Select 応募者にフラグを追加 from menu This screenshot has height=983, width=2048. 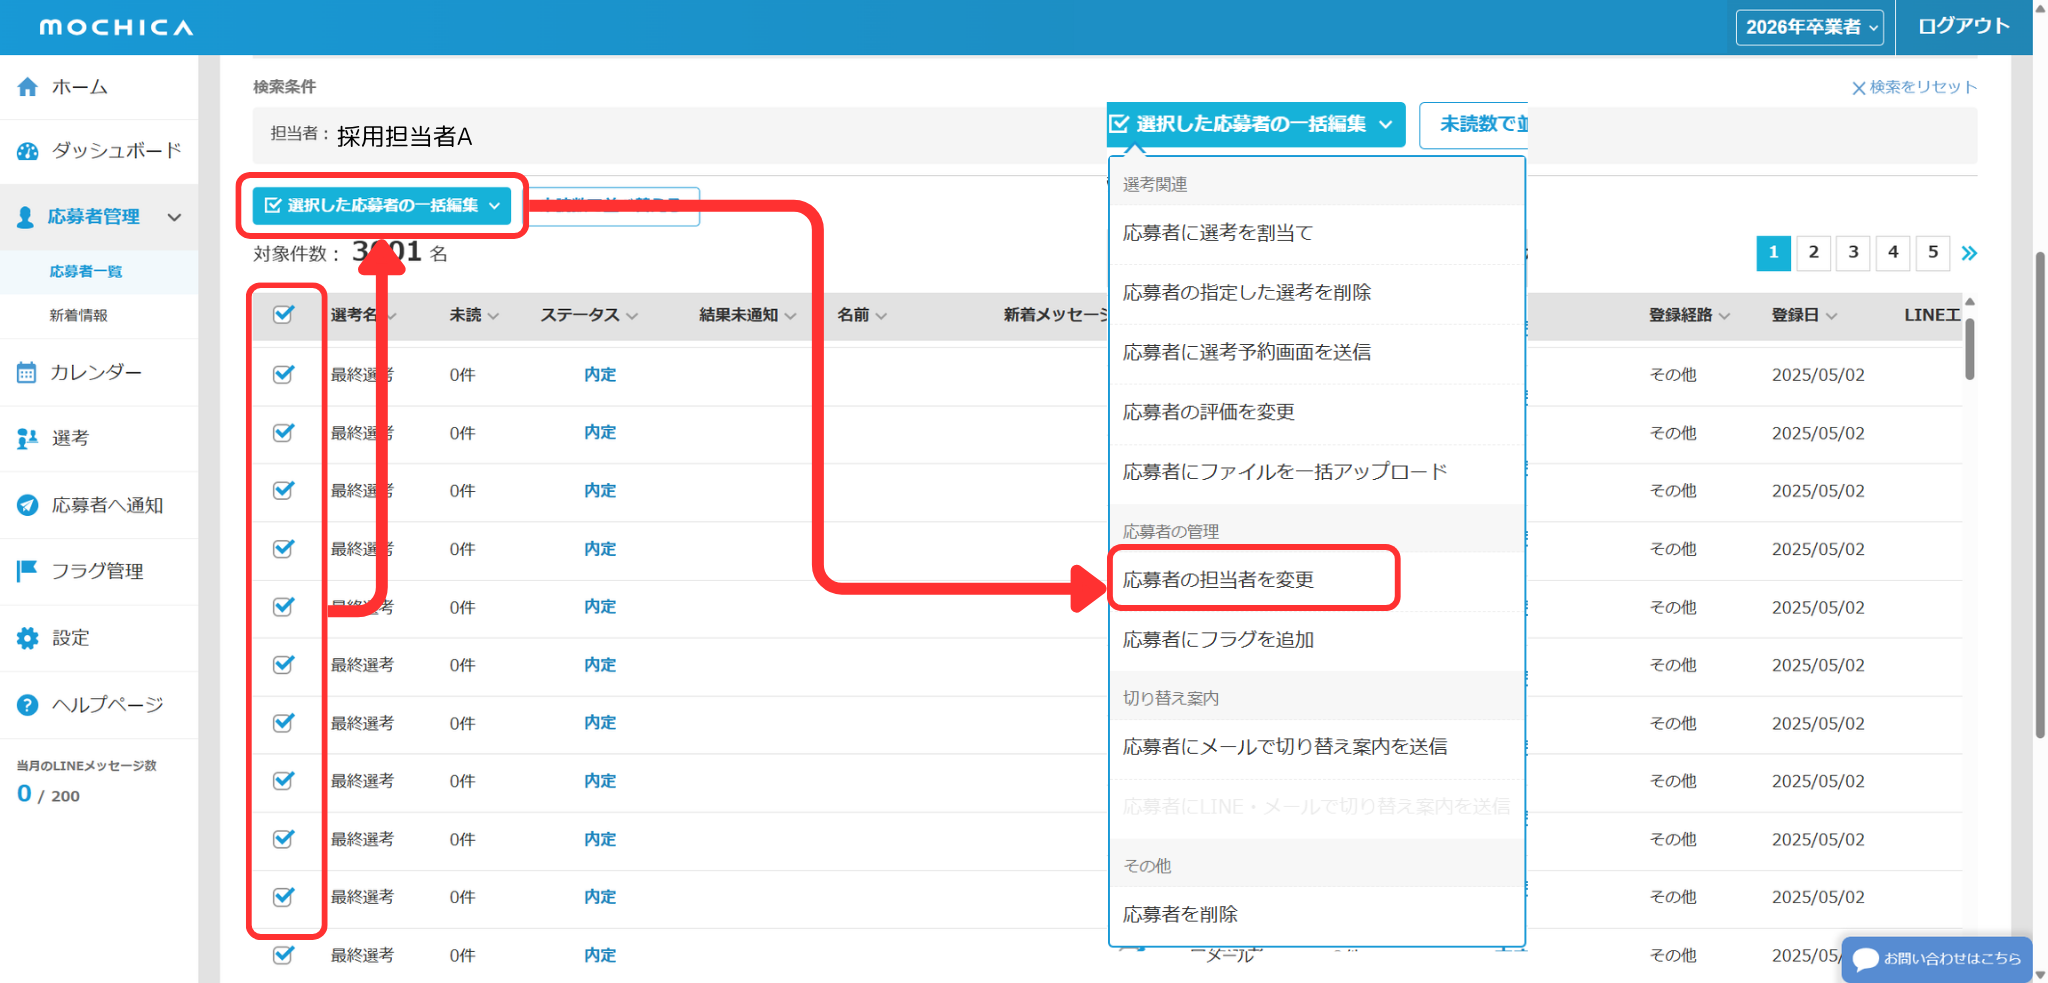click(x=1218, y=640)
